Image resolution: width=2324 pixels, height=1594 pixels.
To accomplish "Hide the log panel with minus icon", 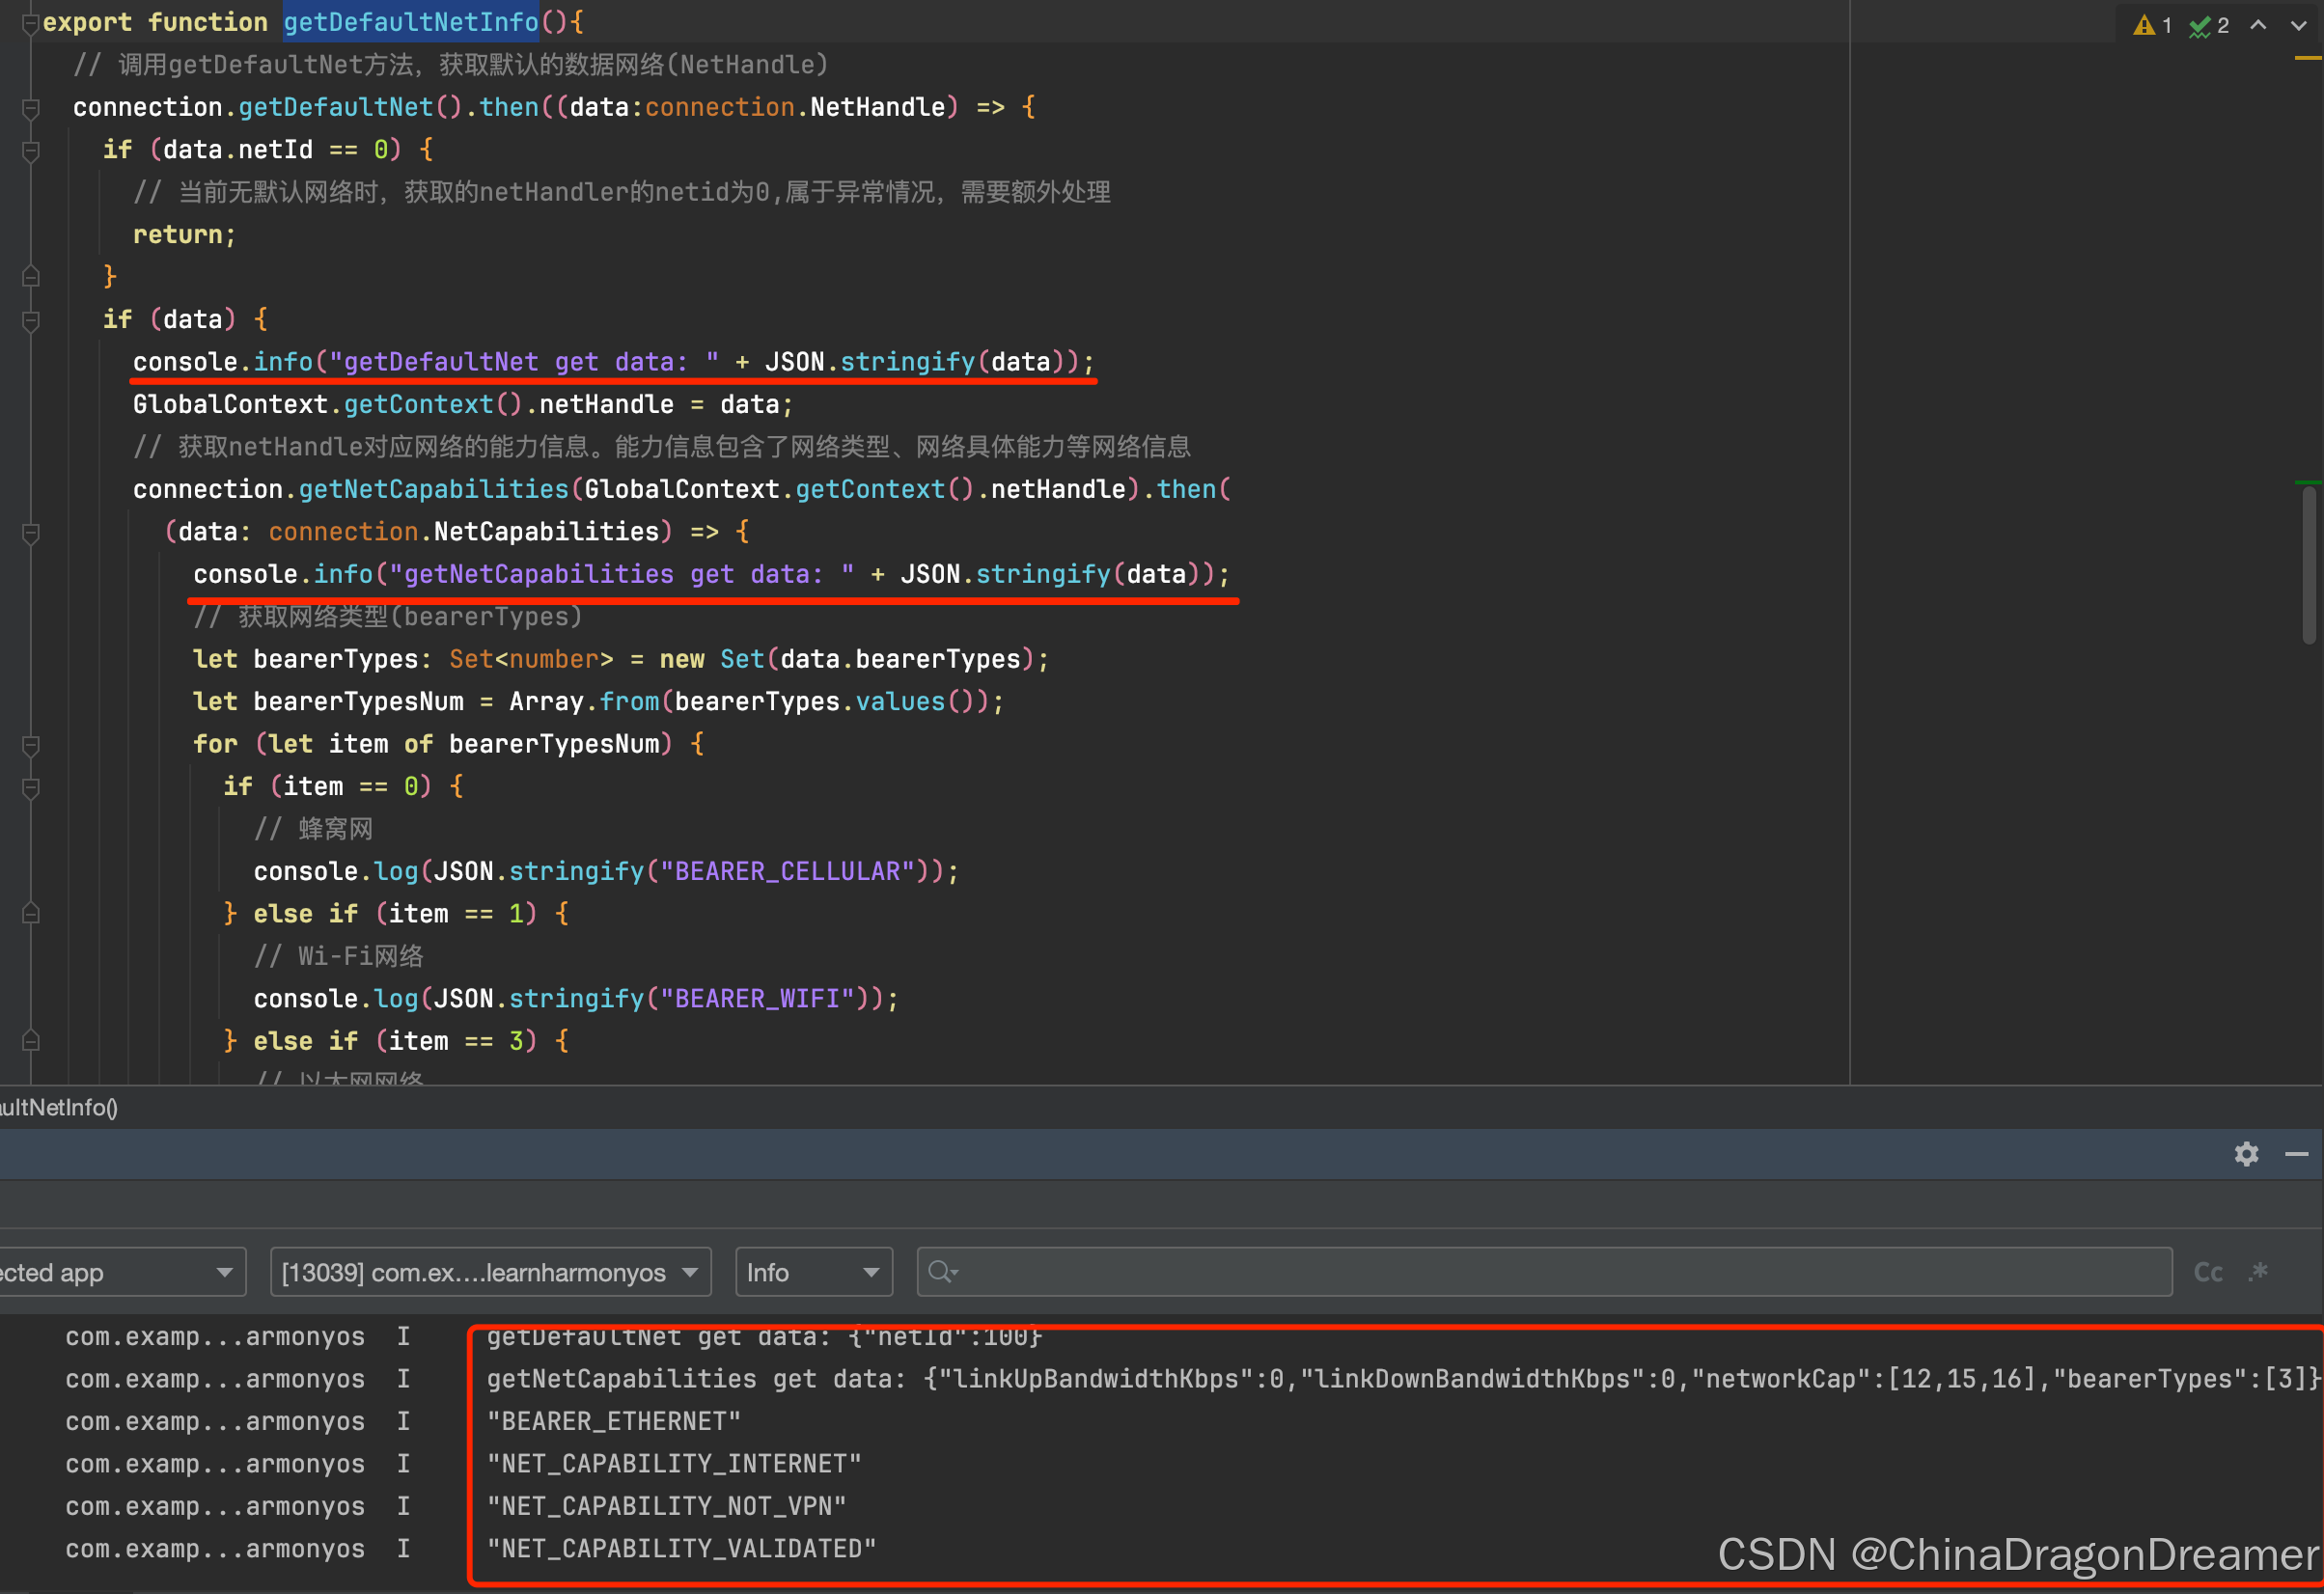I will [x=2296, y=1154].
